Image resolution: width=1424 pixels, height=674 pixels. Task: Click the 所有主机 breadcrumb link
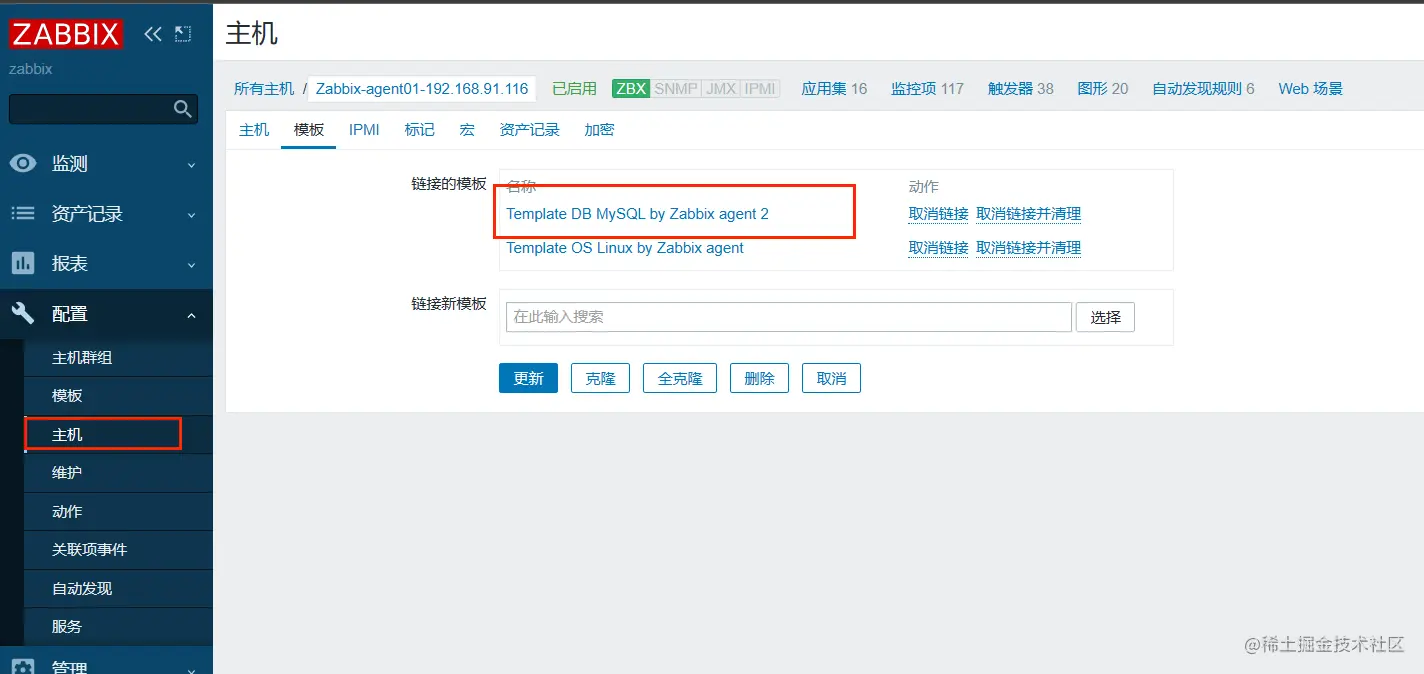264,89
